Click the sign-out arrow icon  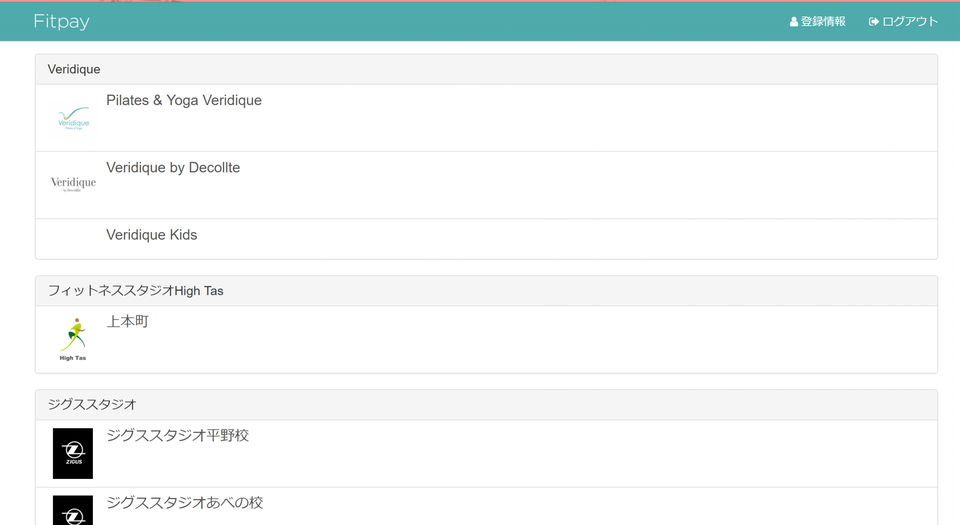coord(873,22)
